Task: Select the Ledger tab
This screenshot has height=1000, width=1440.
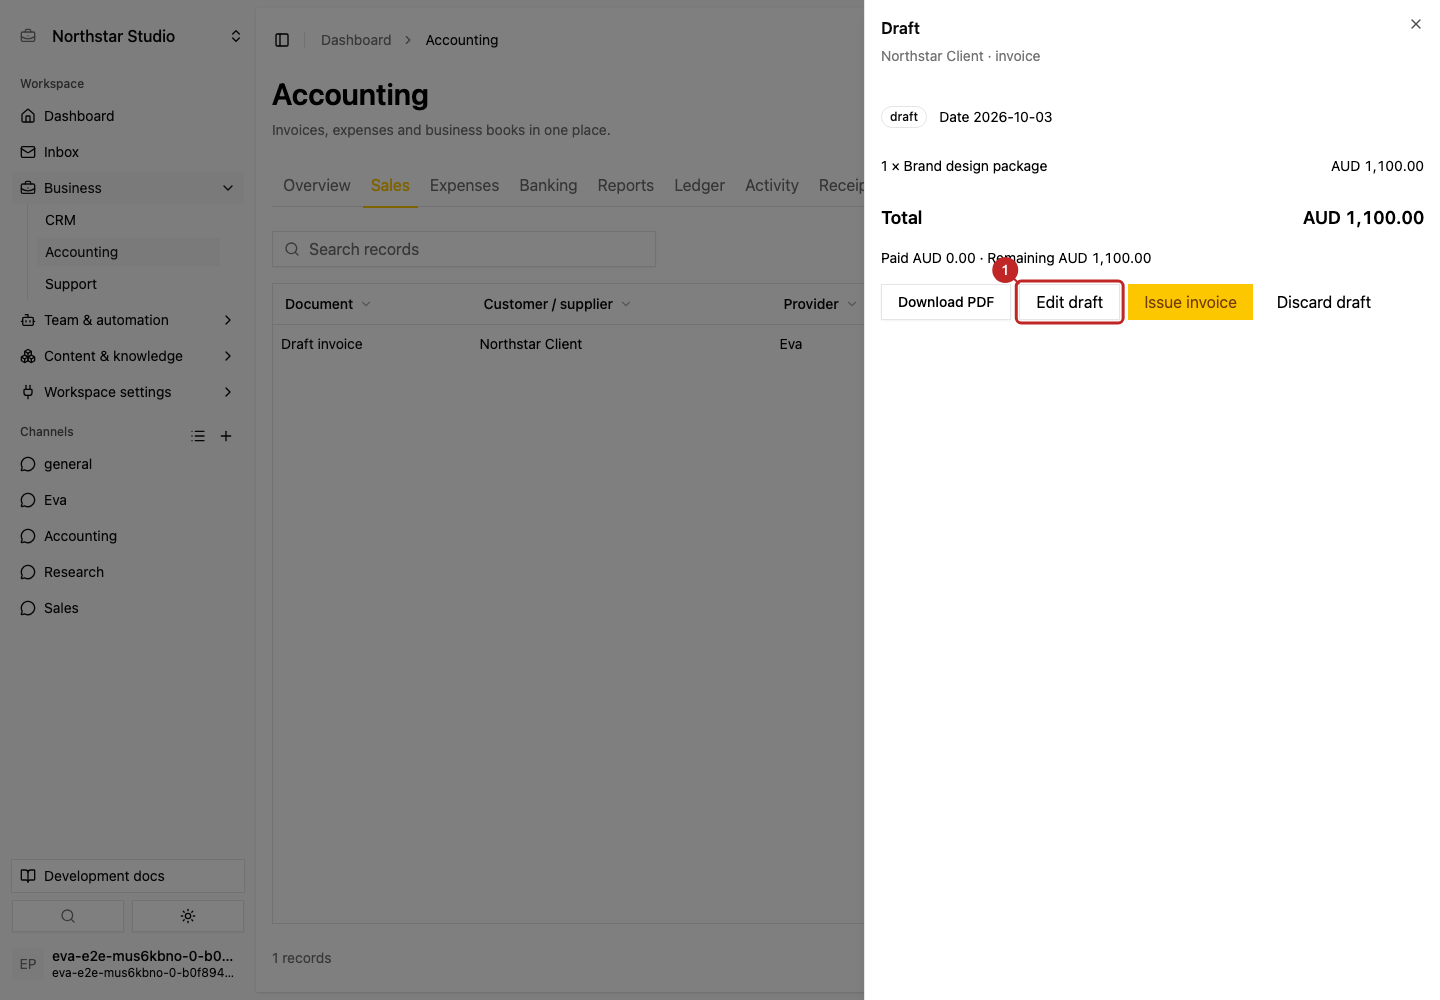Action: (x=699, y=186)
